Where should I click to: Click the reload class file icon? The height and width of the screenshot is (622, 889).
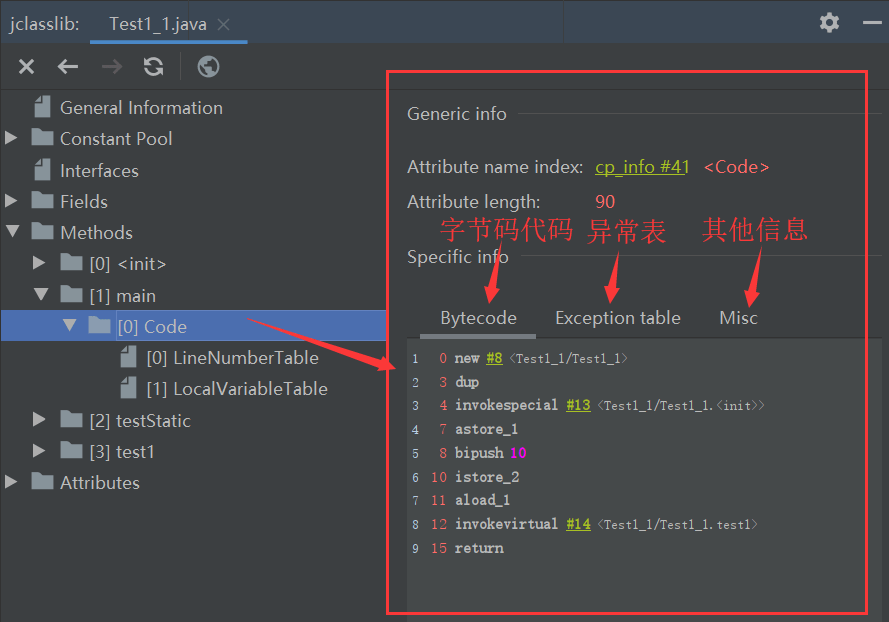coord(153,67)
